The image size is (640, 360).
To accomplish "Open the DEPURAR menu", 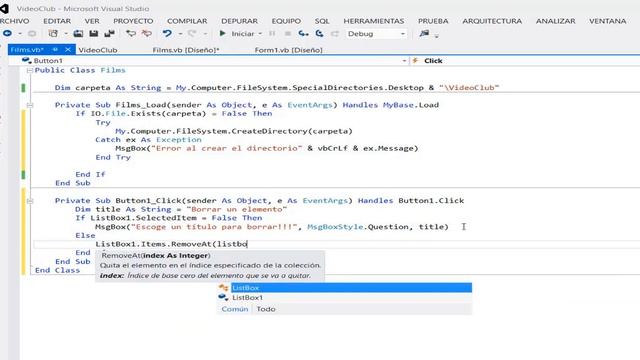I will [240, 21].
